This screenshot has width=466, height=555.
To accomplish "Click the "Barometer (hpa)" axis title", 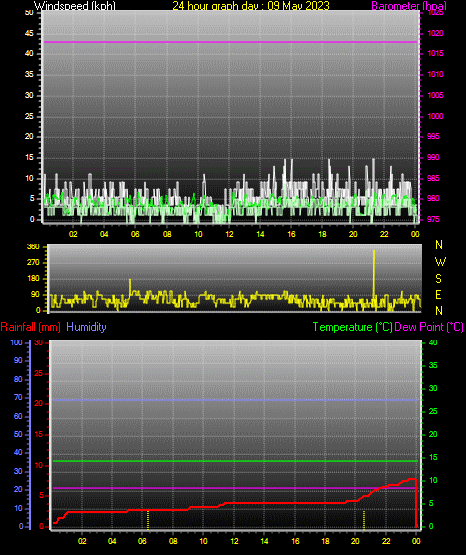I will point(409,6).
